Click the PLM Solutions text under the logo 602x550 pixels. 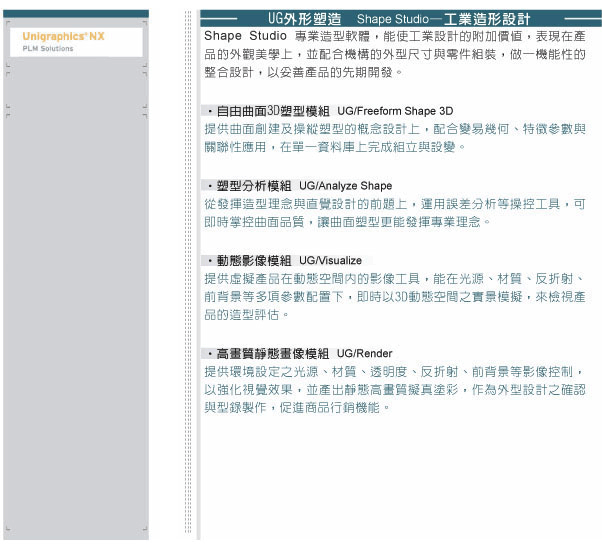coord(48,49)
